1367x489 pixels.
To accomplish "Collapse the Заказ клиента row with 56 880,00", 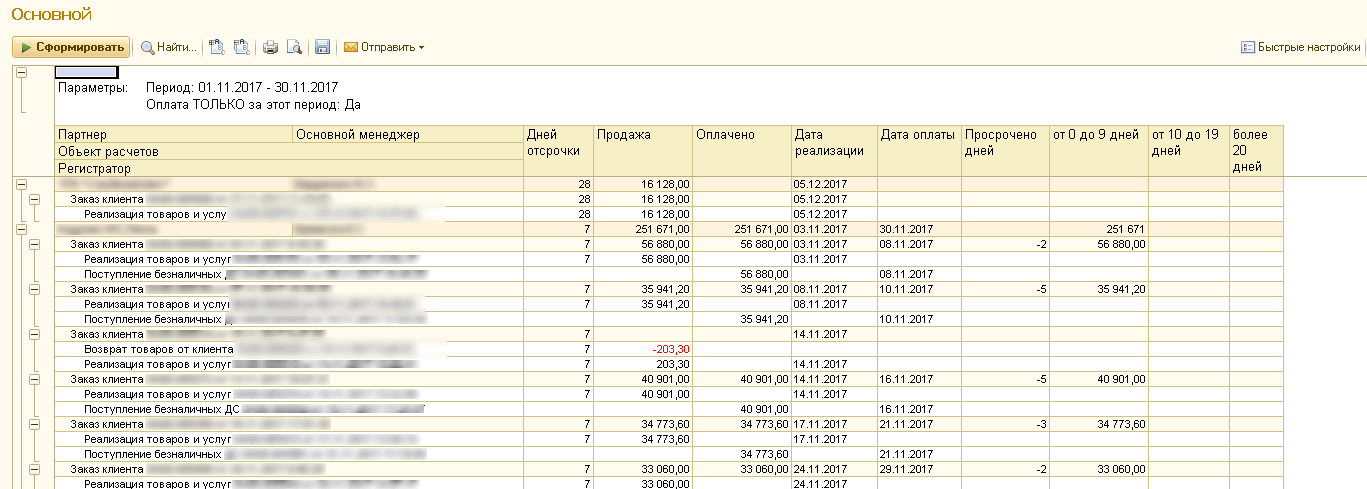I will [34, 244].
